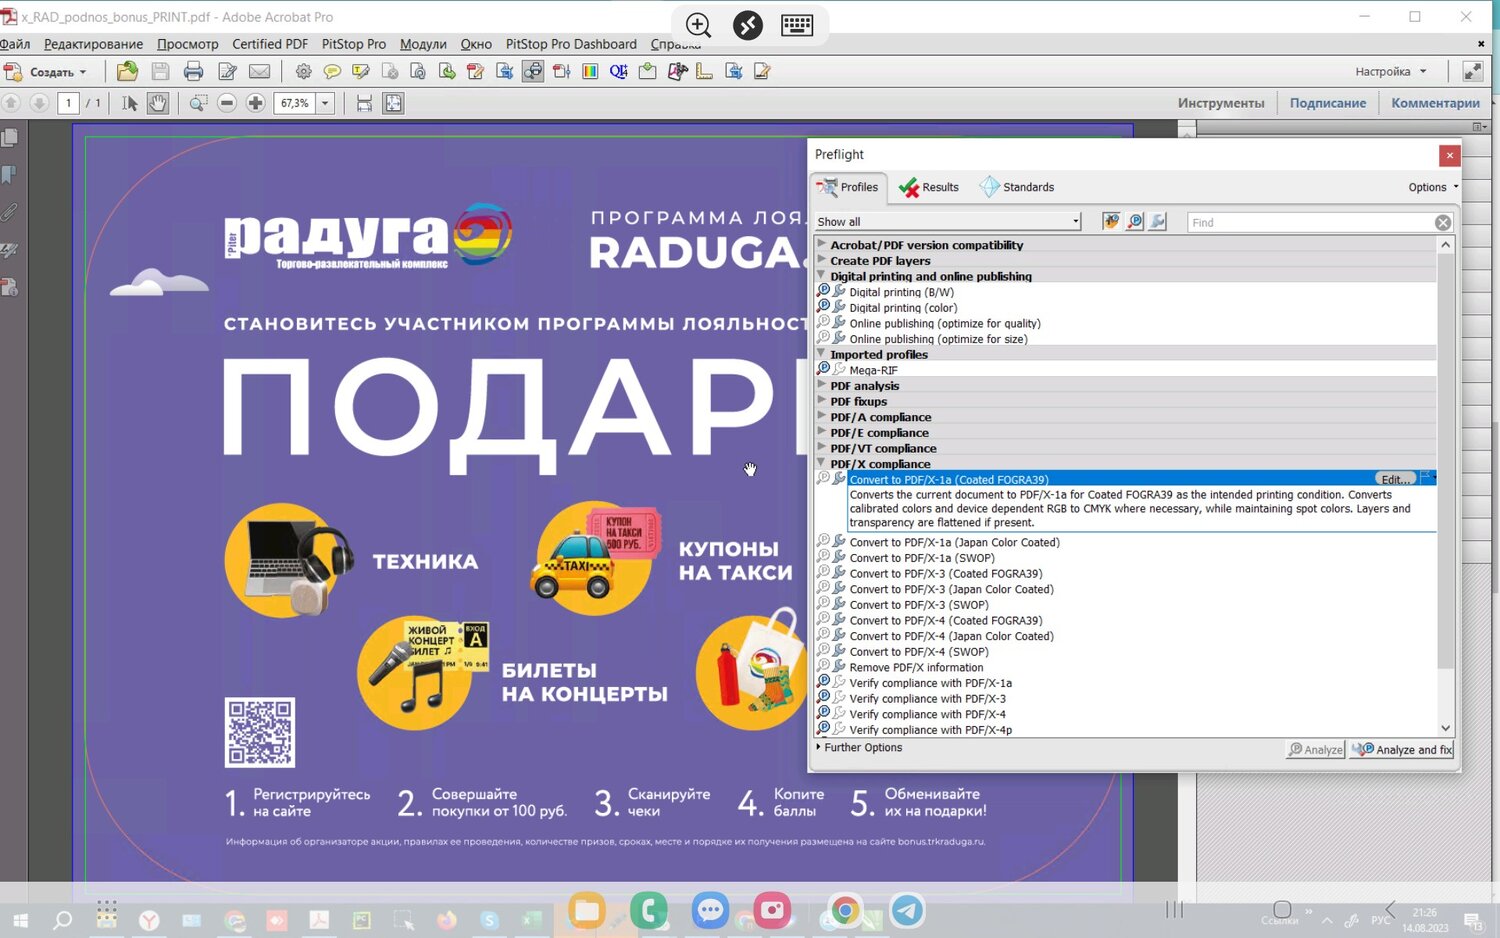Image resolution: width=1500 pixels, height=938 pixels.
Task: Open settings via the gear toolbar icon
Action: 304,71
